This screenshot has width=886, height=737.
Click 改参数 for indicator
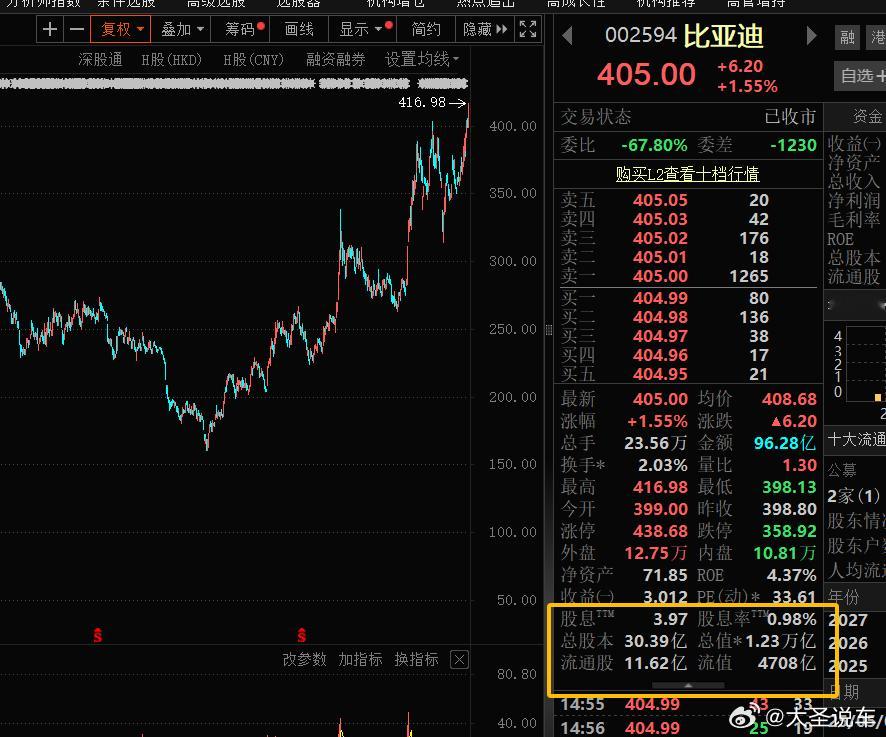[x=305, y=659]
